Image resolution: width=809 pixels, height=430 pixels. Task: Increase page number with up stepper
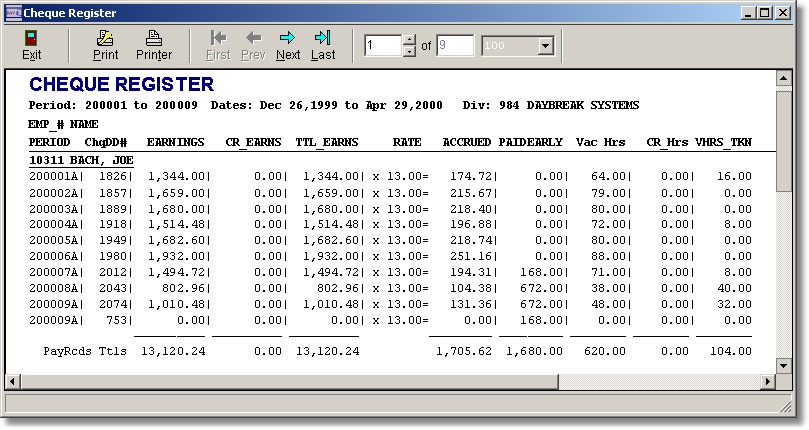point(408,41)
